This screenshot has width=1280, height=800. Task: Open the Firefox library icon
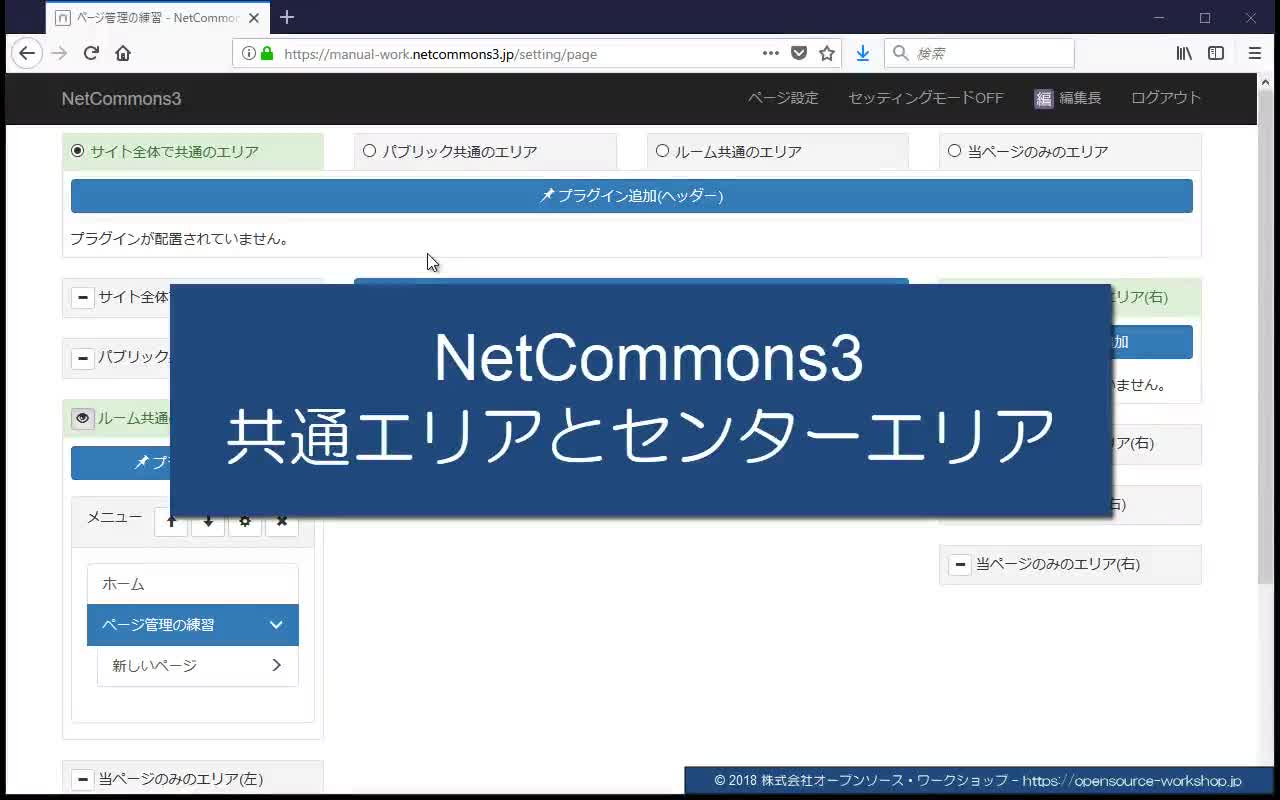click(1184, 53)
